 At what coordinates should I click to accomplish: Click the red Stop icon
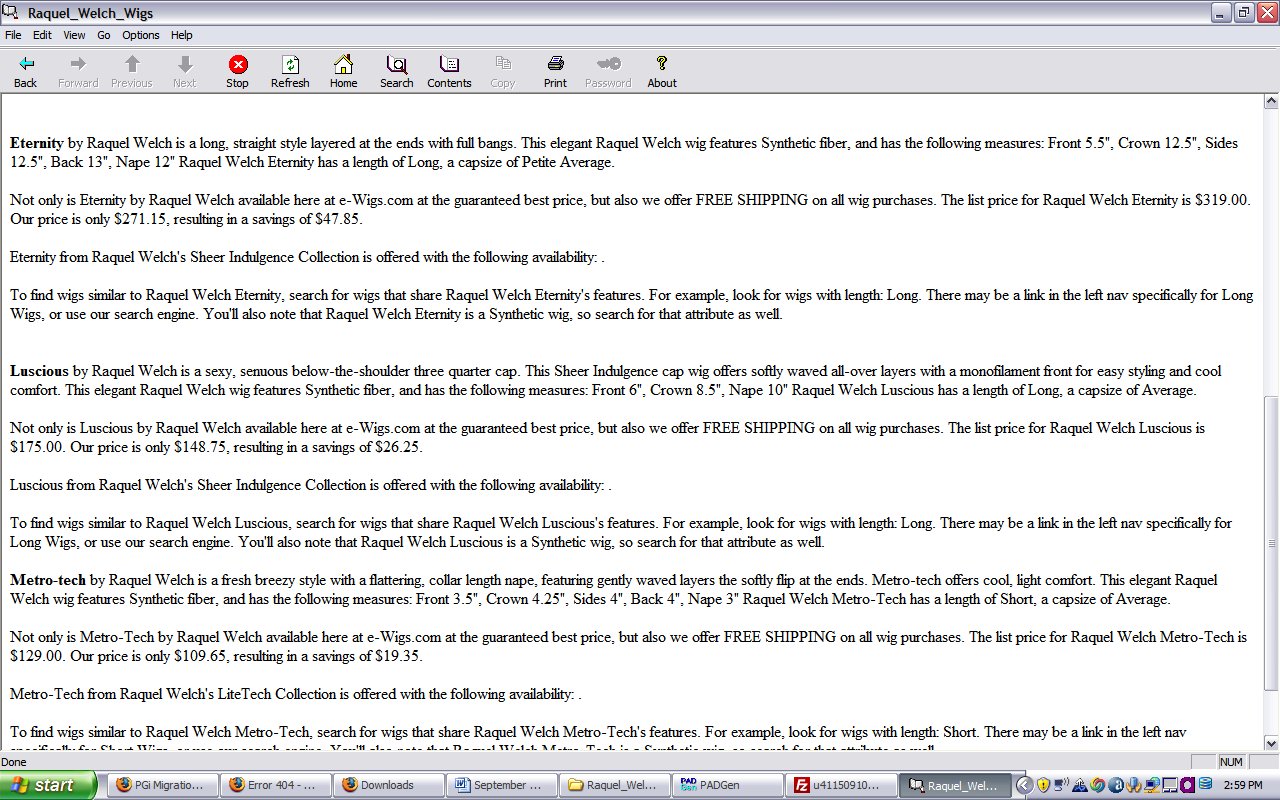coord(238,65)
